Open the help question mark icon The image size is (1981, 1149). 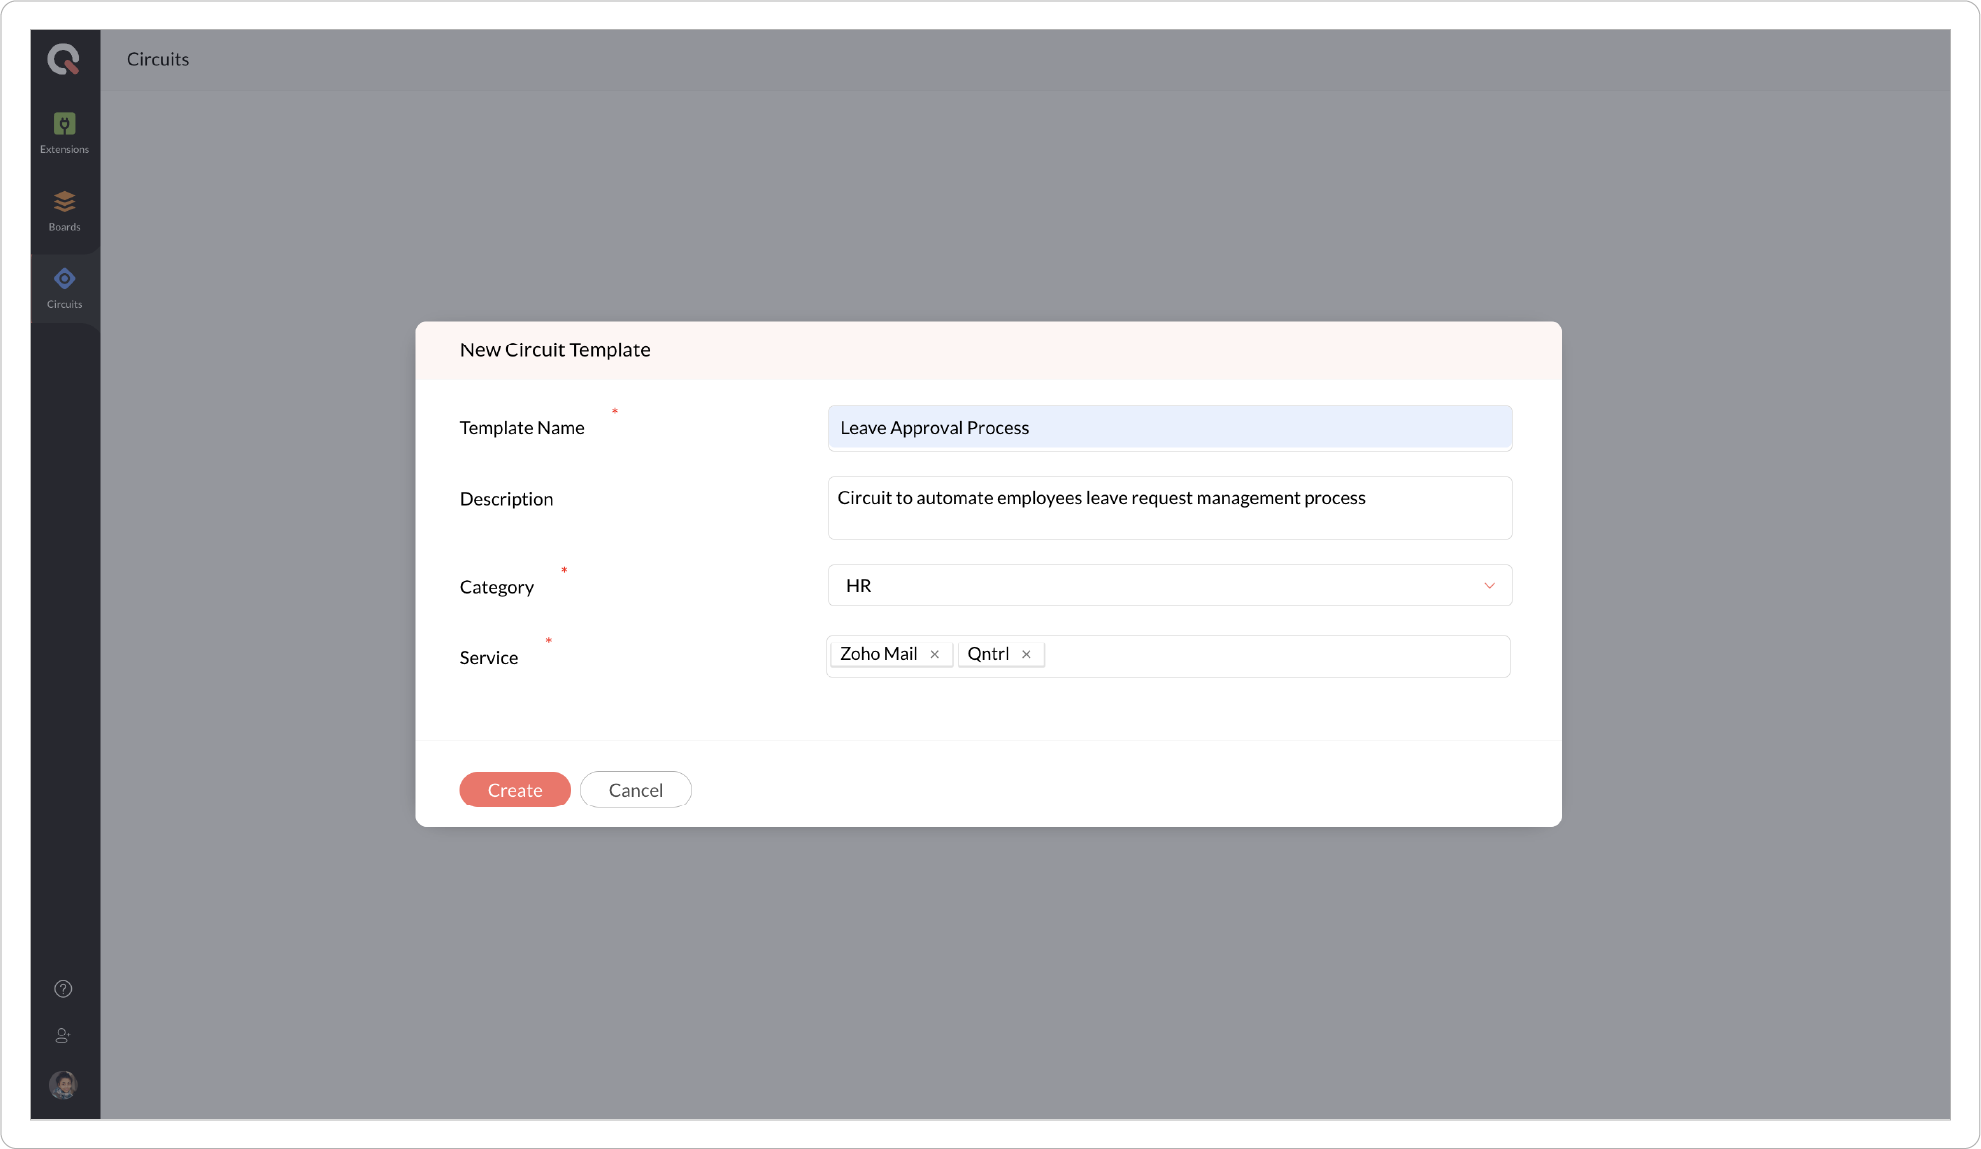coord(63,989)
